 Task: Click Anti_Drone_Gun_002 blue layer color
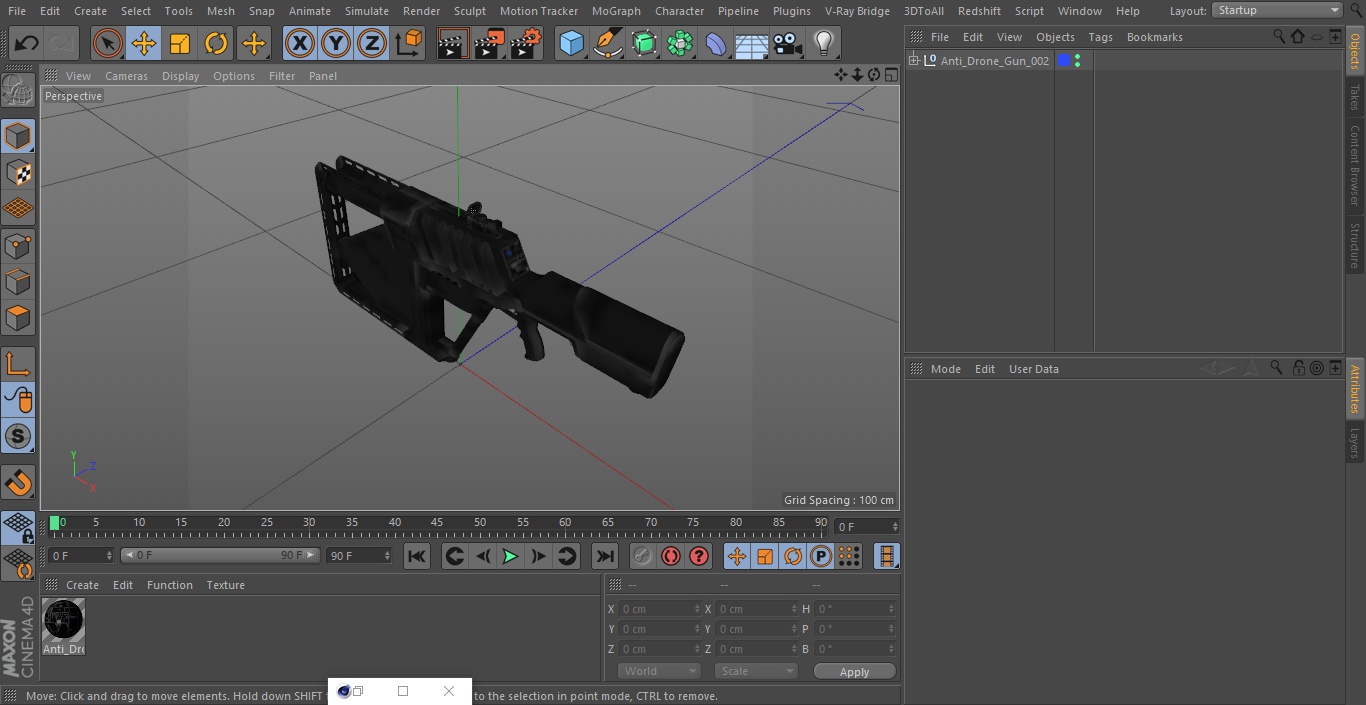pyautogui.click(x=1064, y=61)
